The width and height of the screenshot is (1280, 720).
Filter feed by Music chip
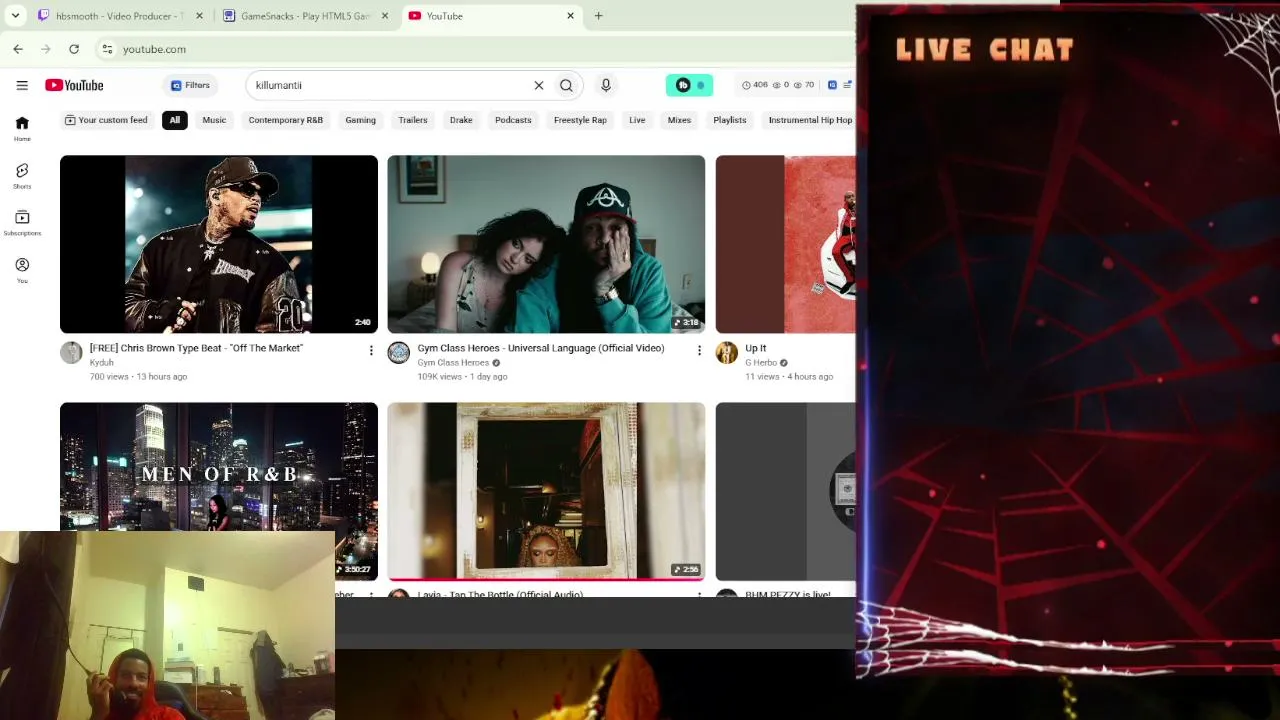tap(214, 120)
